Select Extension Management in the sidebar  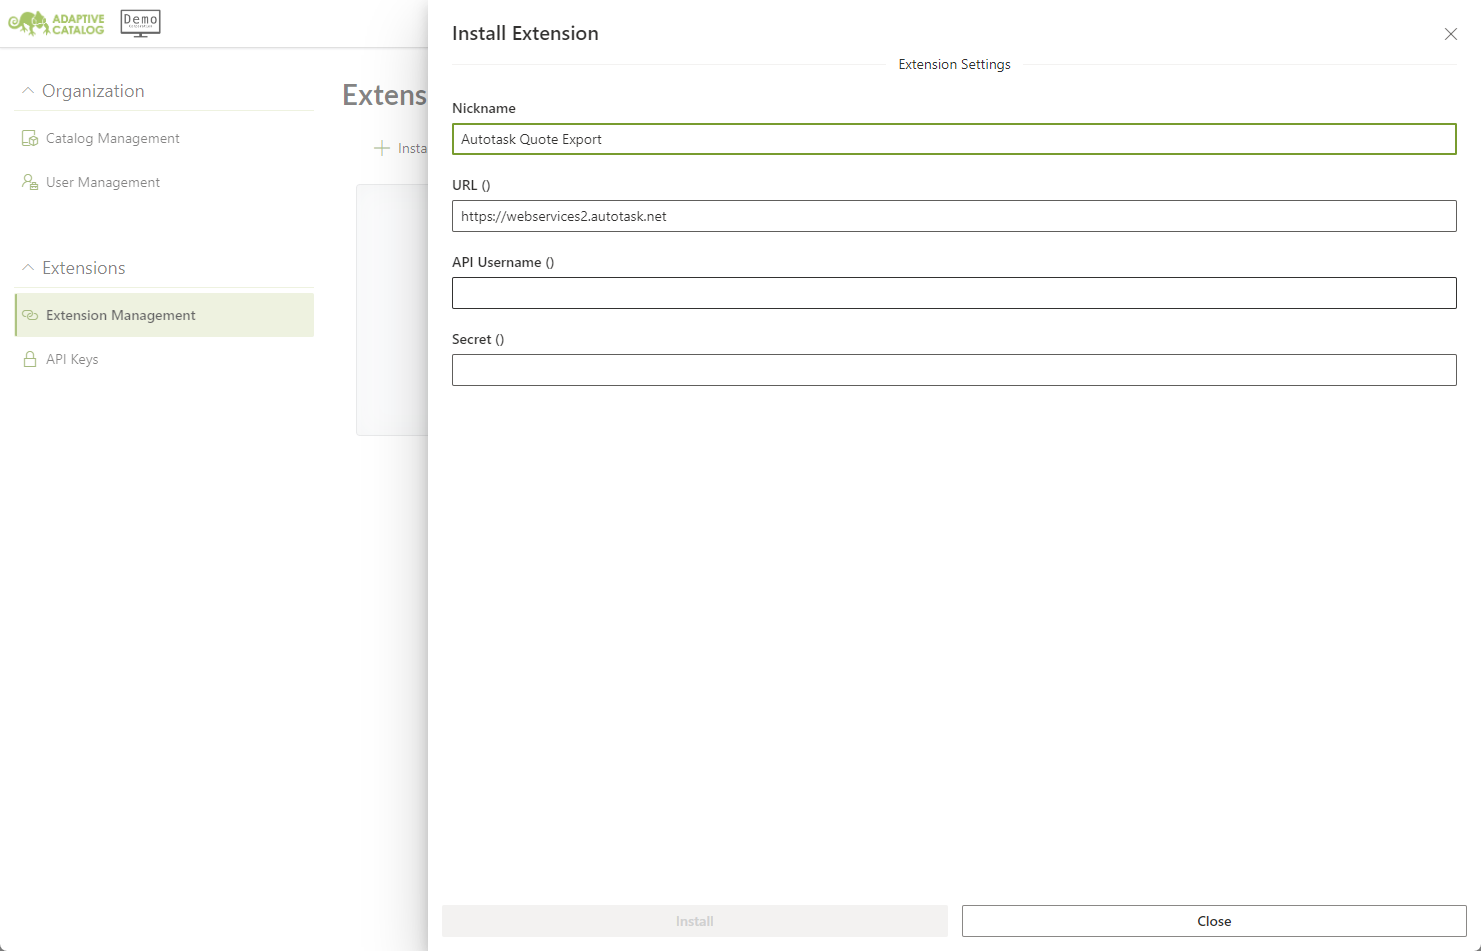(x=165, y=315)
